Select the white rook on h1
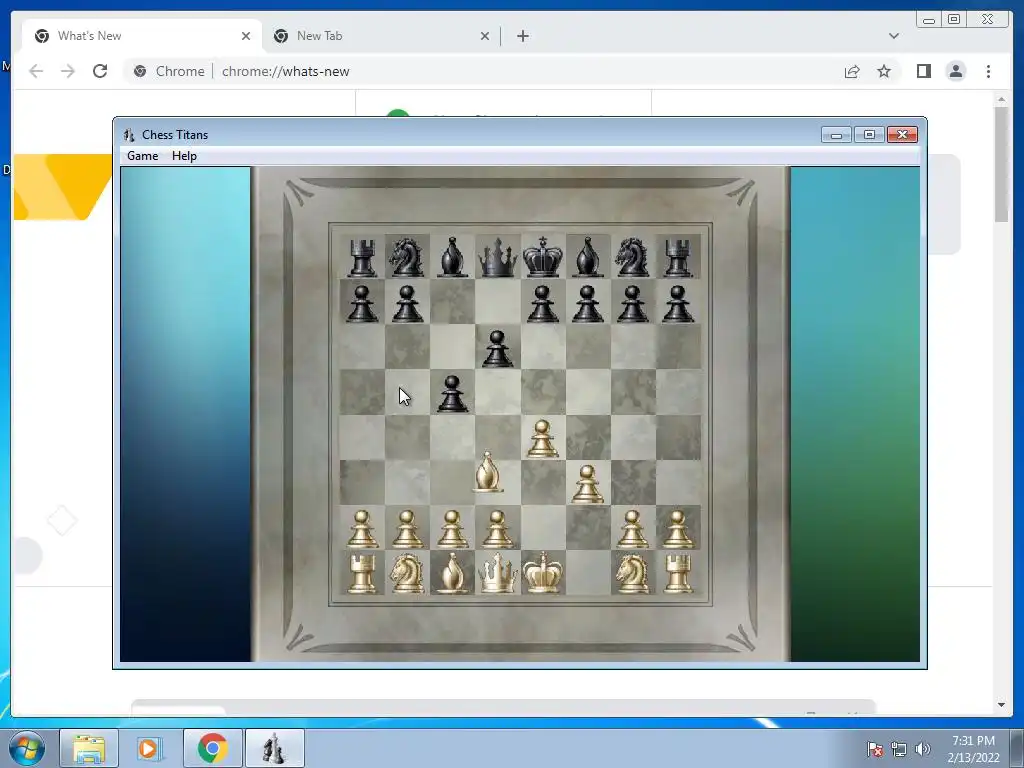 click(678, 573)
